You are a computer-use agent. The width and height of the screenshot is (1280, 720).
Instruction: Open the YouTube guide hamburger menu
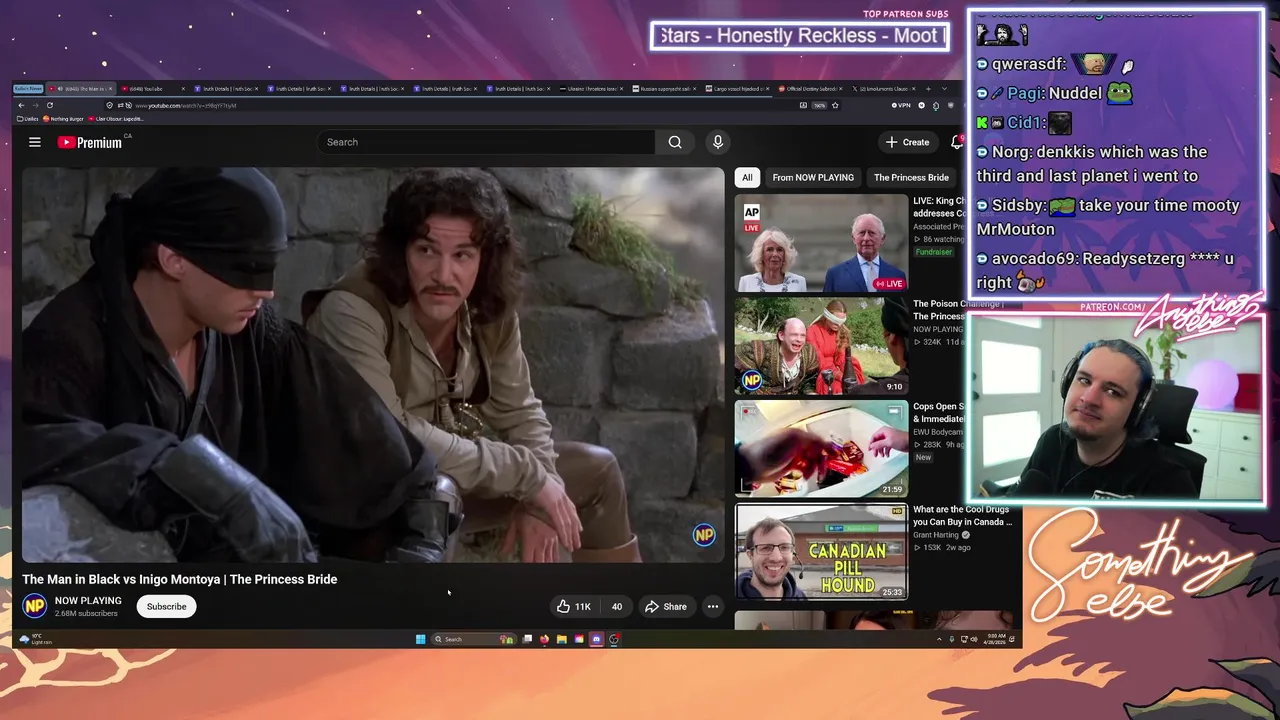click(x=34, y=142)
